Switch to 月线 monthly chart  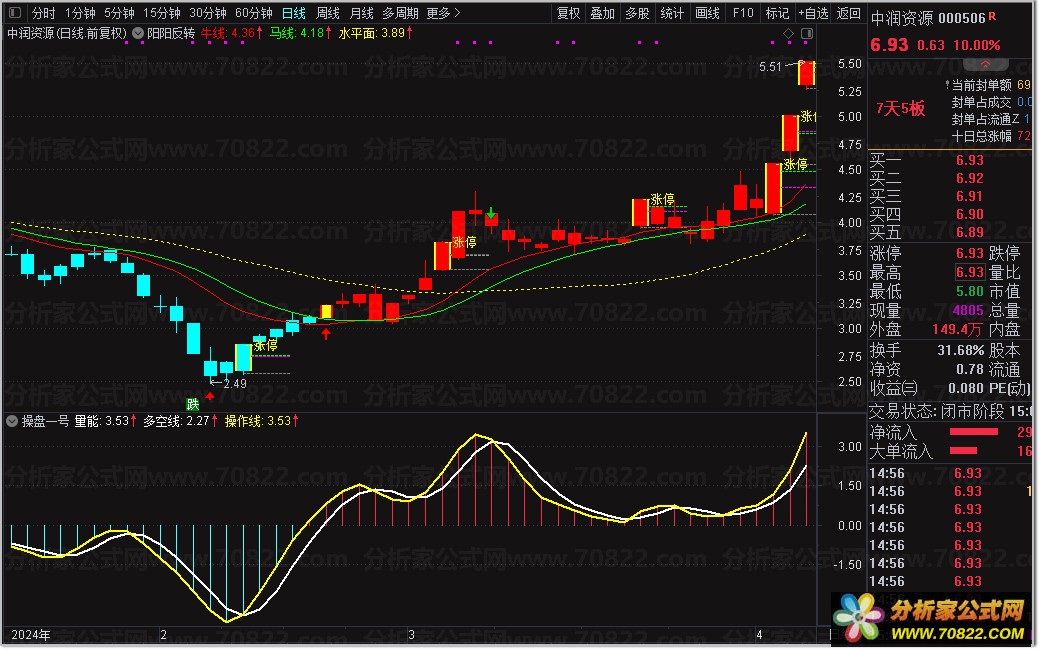[x=362, y=13]
